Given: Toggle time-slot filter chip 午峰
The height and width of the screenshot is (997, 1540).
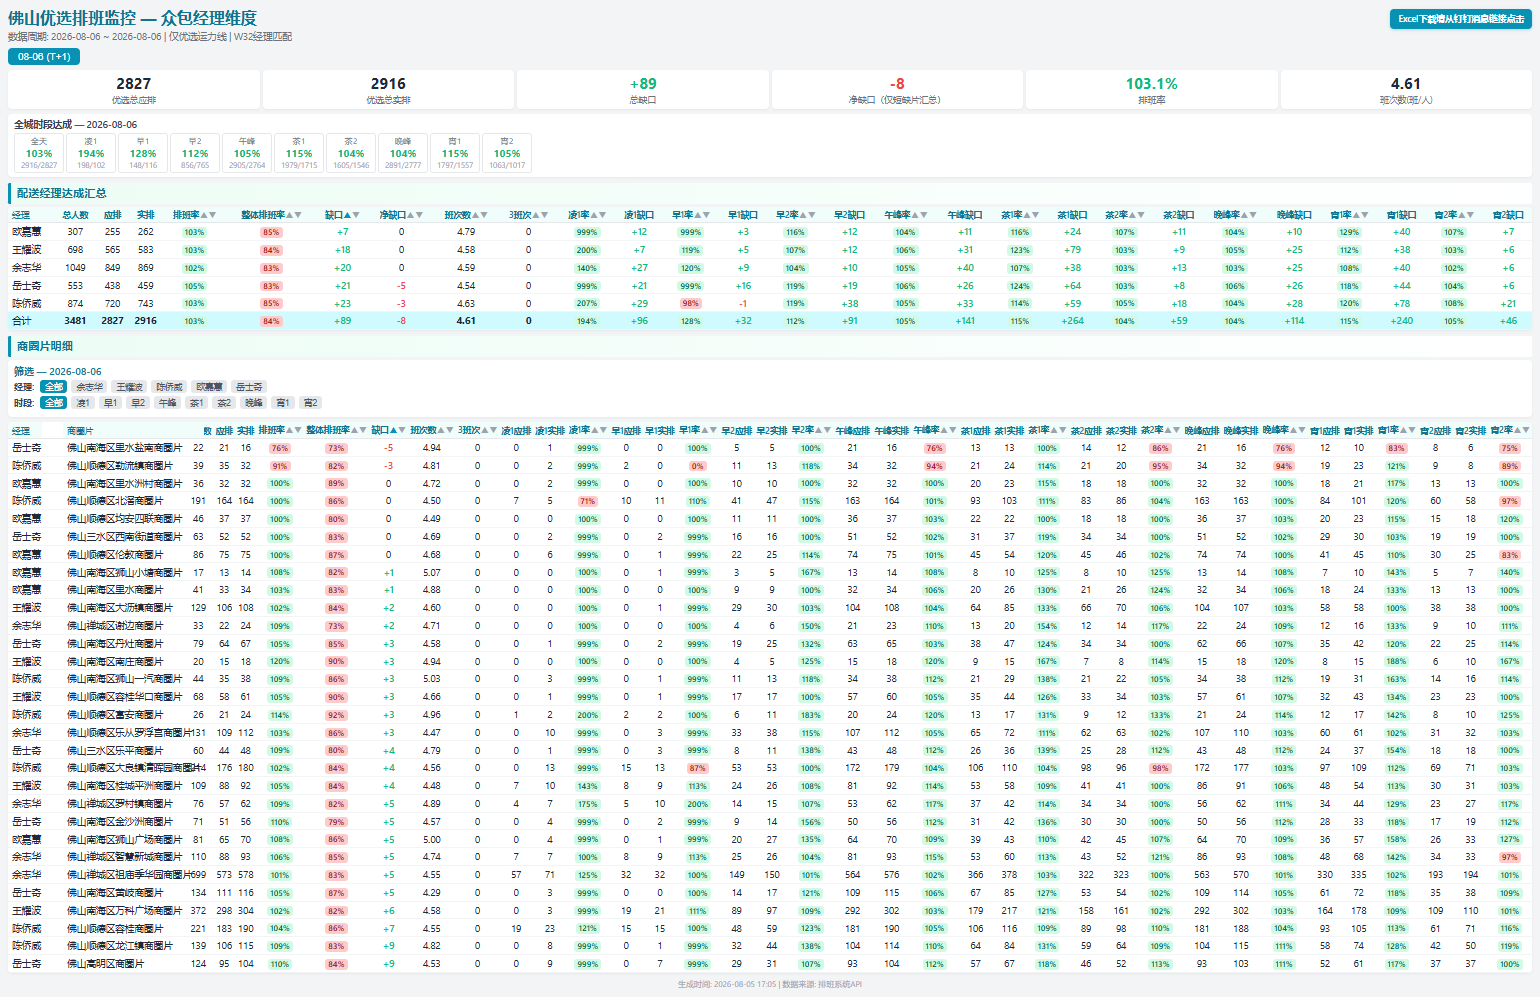Looking at the screenshot, I should [x=168, y=403].
